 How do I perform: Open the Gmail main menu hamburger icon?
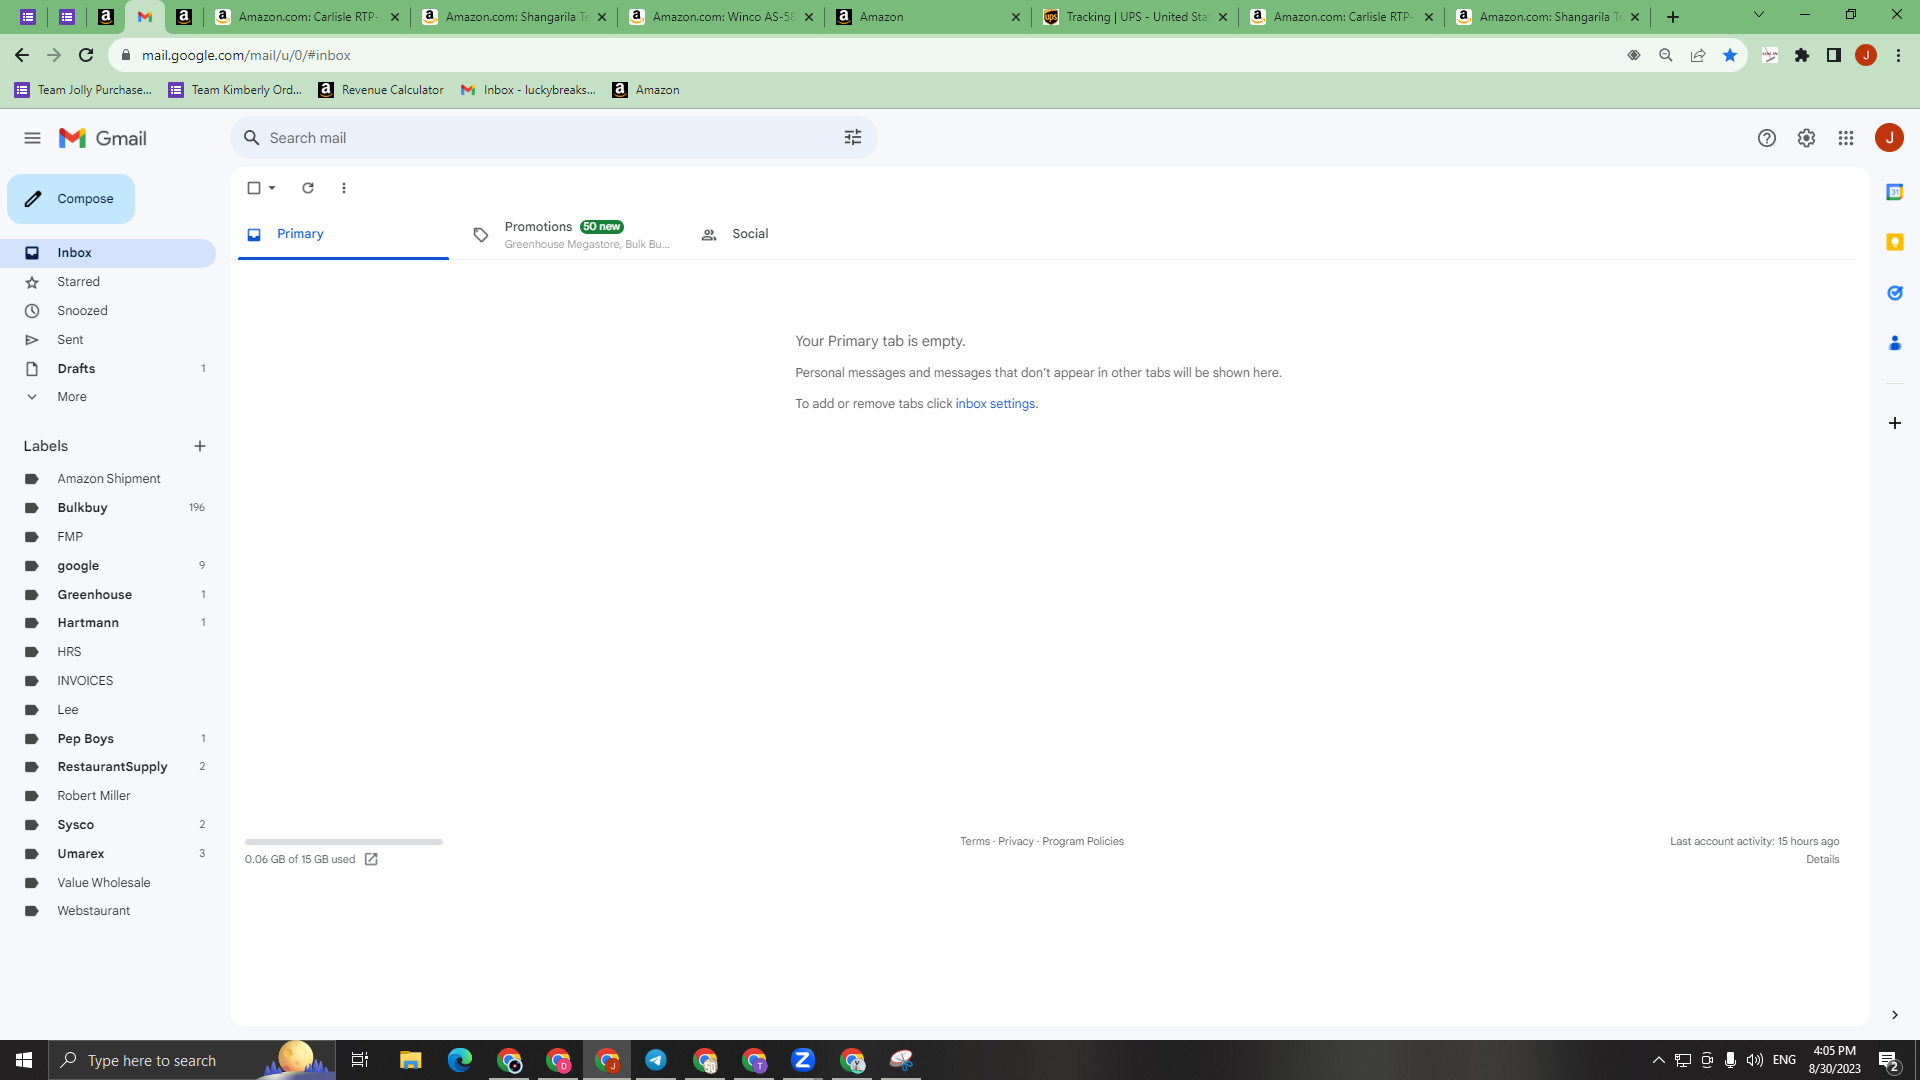tap(32, 138)
